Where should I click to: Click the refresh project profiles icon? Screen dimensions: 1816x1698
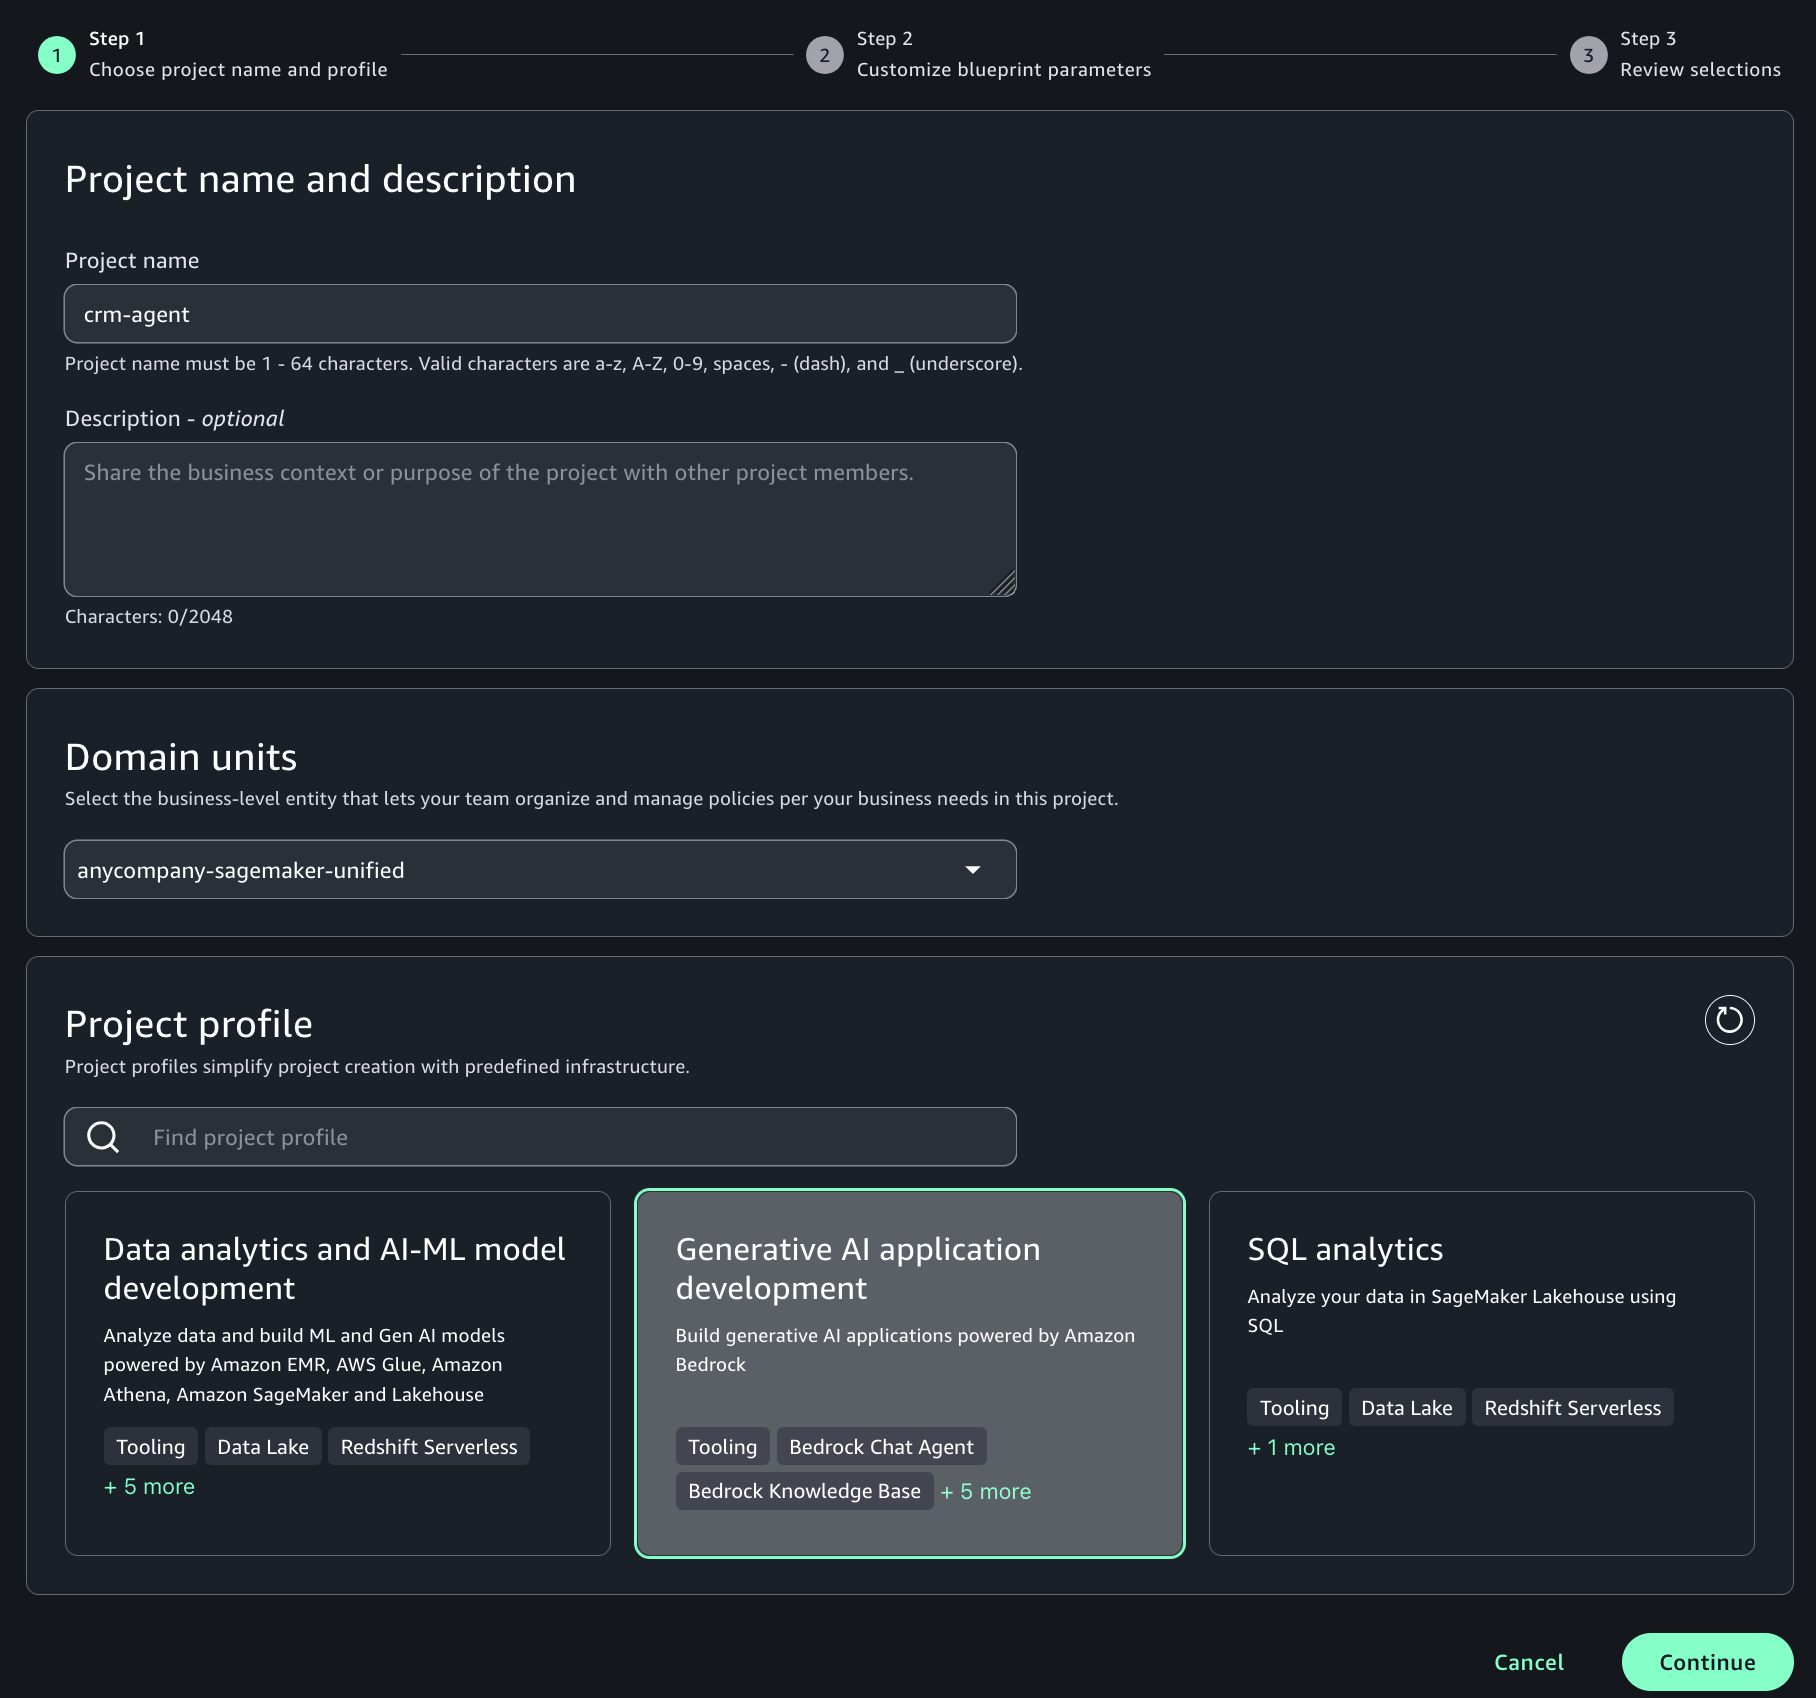click(x=1729, y=1020)
